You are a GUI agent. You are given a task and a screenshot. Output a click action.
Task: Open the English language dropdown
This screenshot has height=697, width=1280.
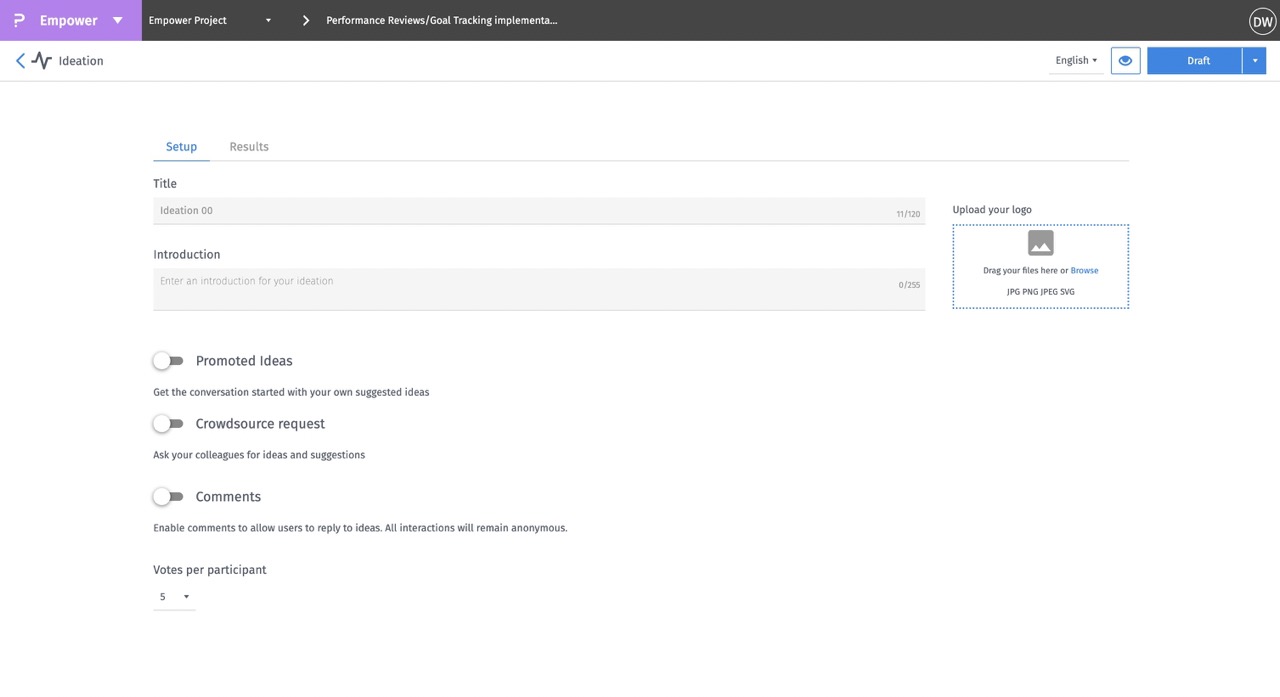[x=1076, y=61]
